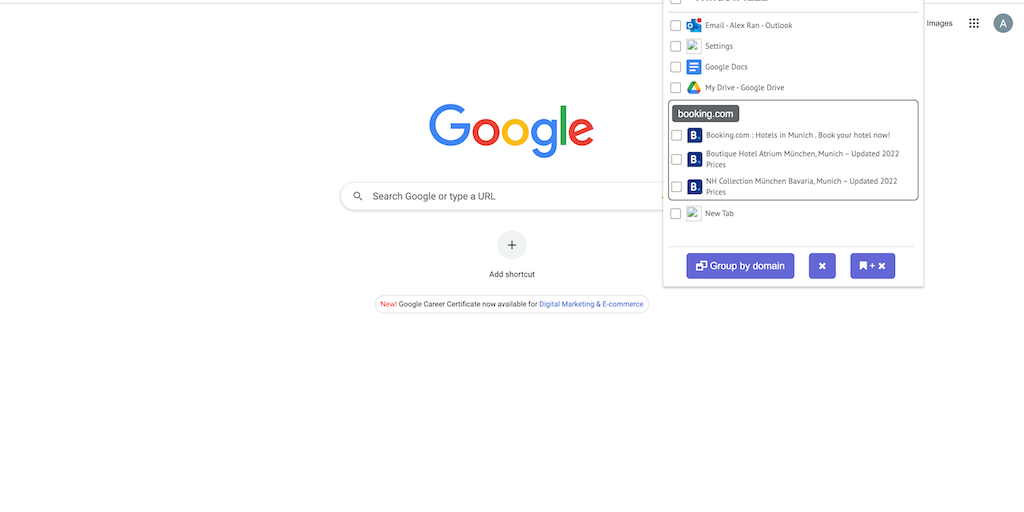1024x512 pixels.
Task: Click the Group by domain button
Action: click(740, 266)
